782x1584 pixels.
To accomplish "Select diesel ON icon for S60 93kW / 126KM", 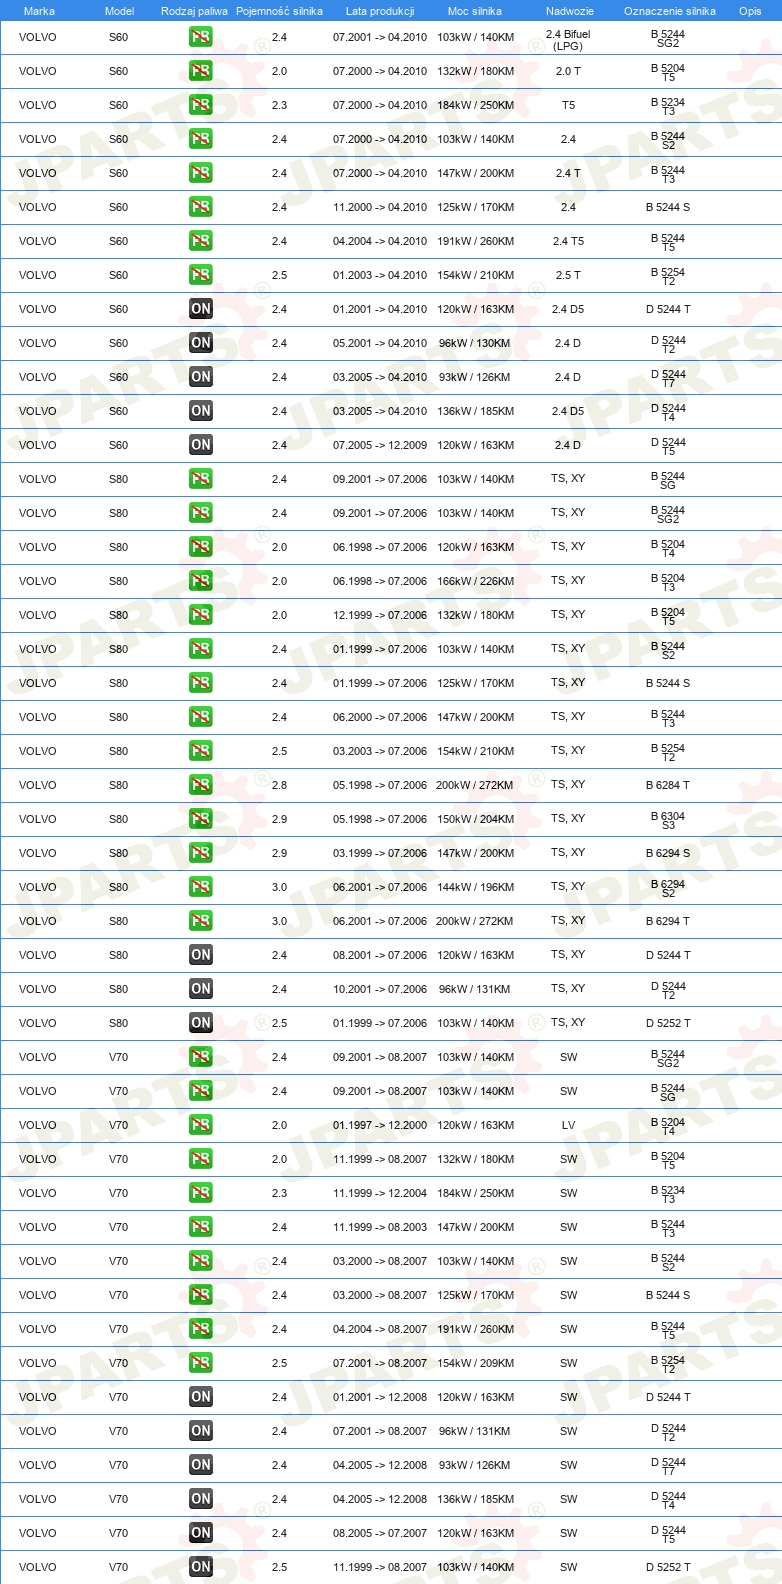I will pyautogui.click(x=201, y=377).
